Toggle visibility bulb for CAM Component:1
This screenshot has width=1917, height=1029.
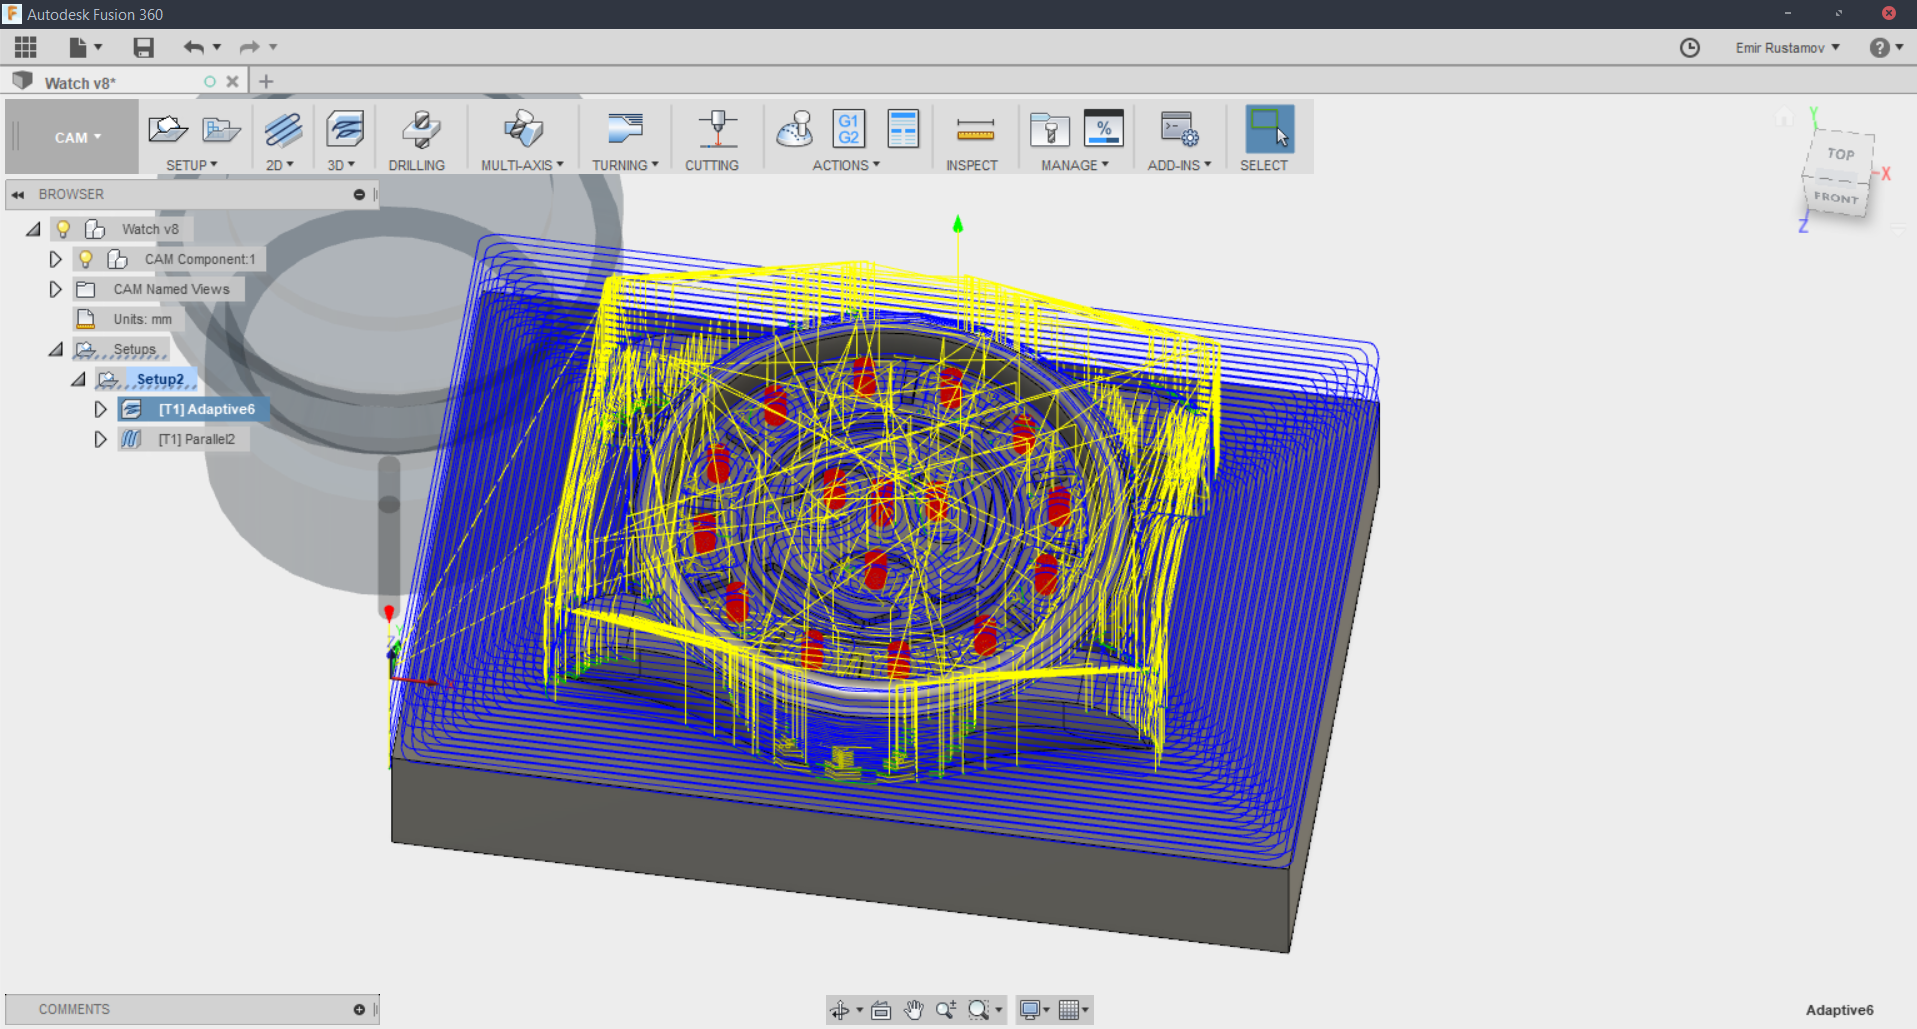pos(86,259)
